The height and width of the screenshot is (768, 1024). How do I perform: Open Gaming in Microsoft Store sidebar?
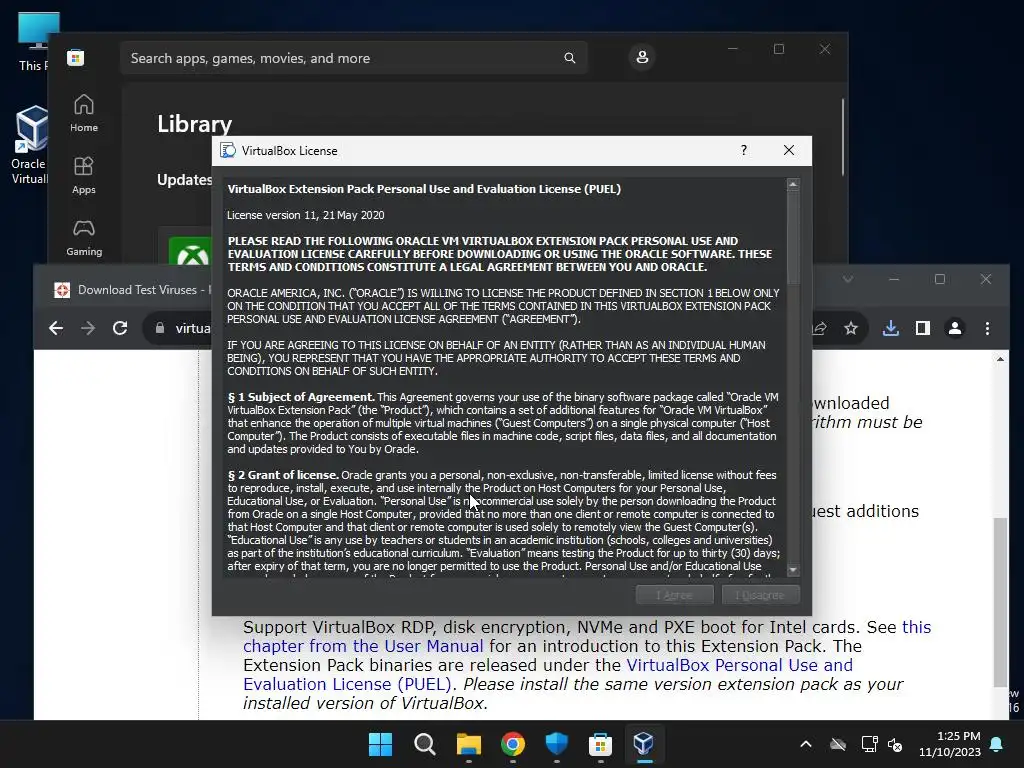click(x=84, y=238)
